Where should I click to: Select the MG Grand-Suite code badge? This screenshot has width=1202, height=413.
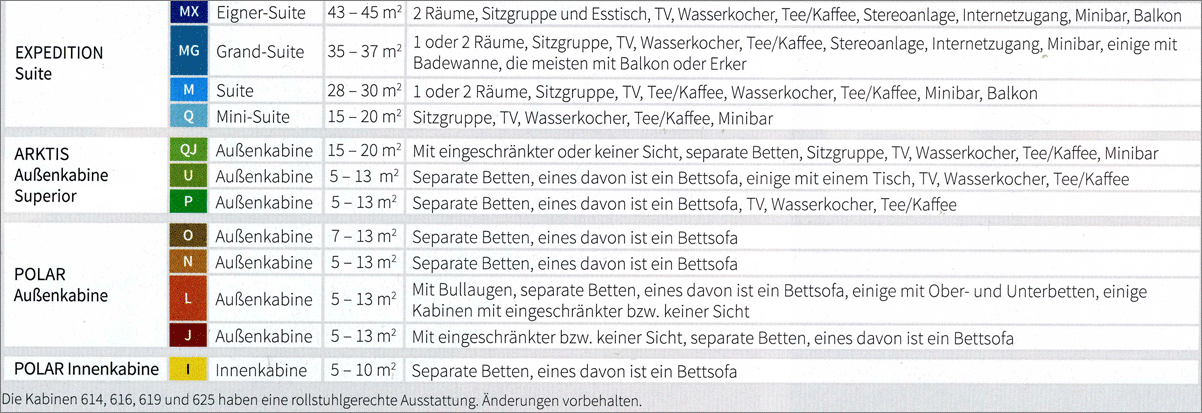pos(189,51)
